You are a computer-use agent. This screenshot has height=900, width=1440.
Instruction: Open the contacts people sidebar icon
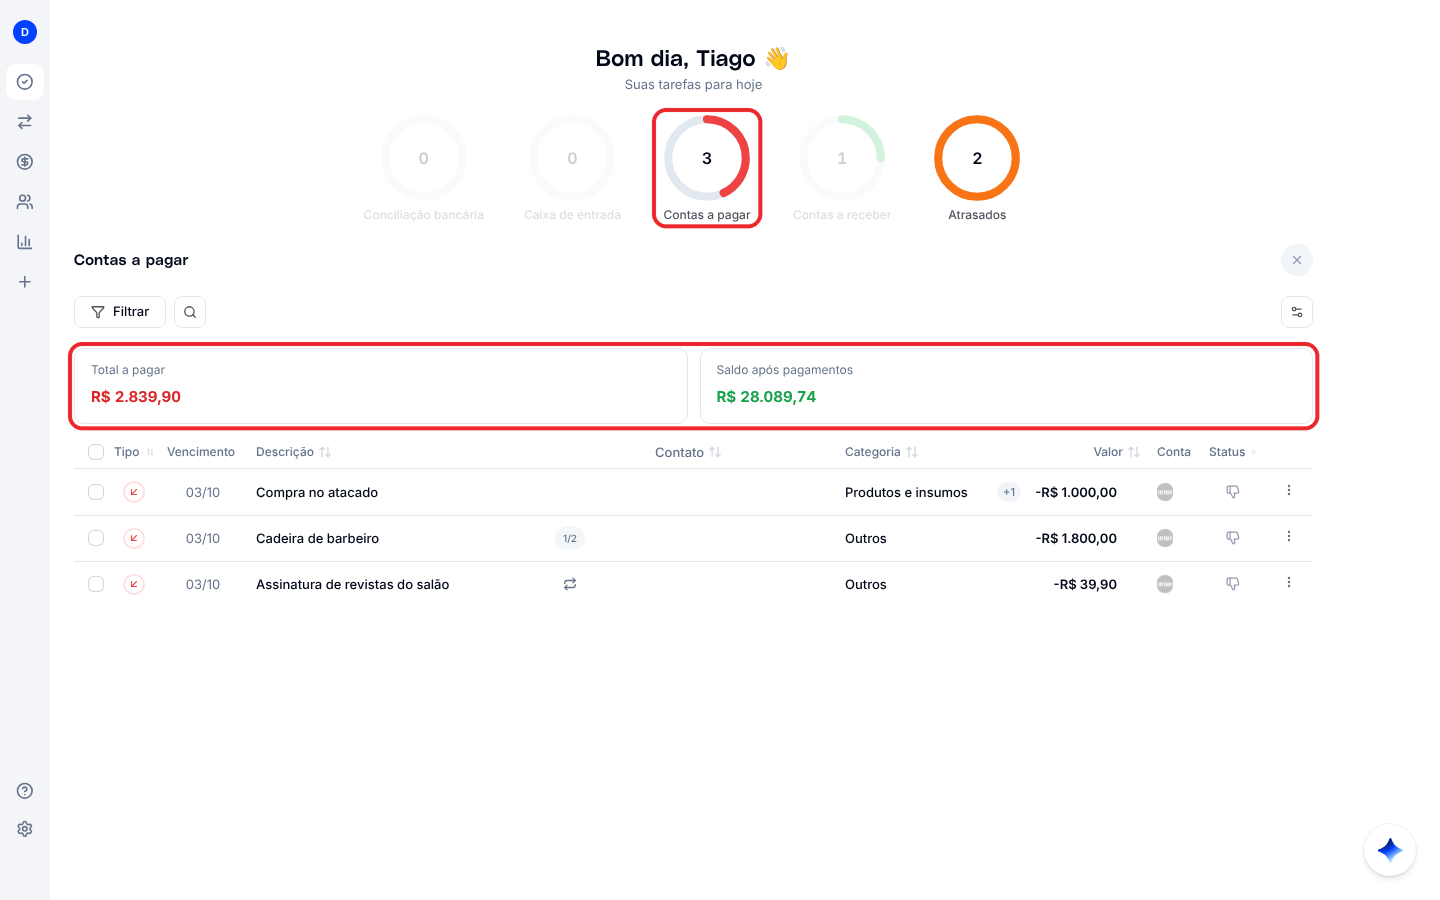click(x=25, y=202)
